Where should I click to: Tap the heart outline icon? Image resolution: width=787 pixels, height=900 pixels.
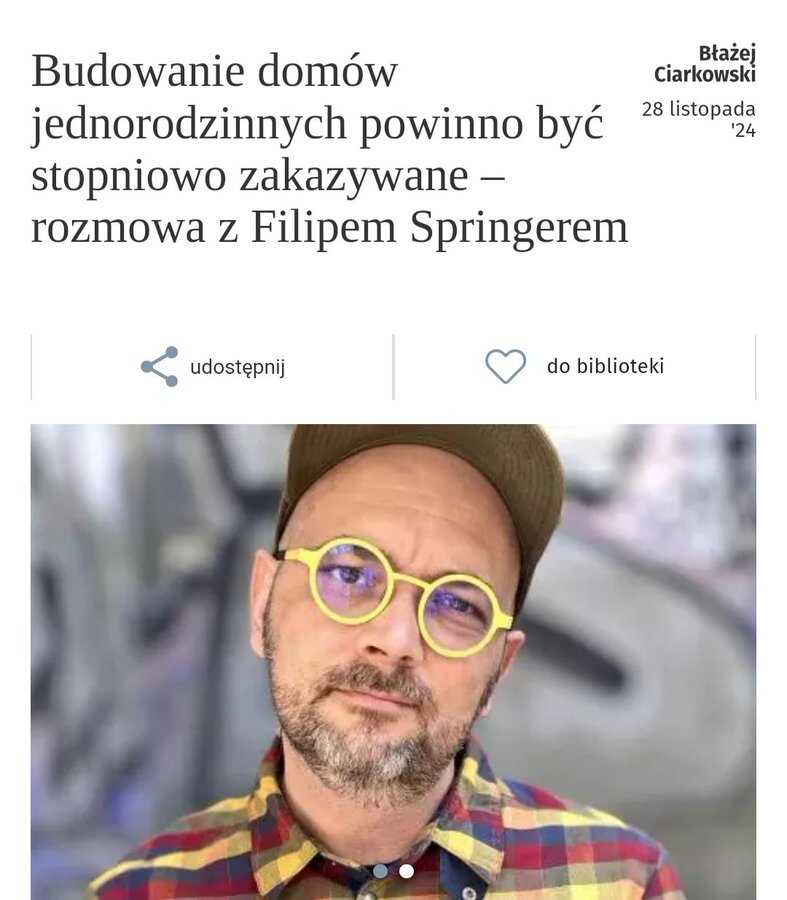tap(505, 366)
